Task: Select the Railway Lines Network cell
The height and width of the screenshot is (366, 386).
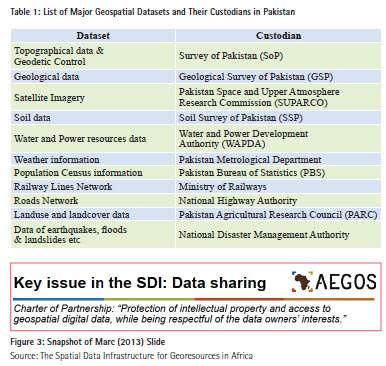Action: click(x=93, y=187)
